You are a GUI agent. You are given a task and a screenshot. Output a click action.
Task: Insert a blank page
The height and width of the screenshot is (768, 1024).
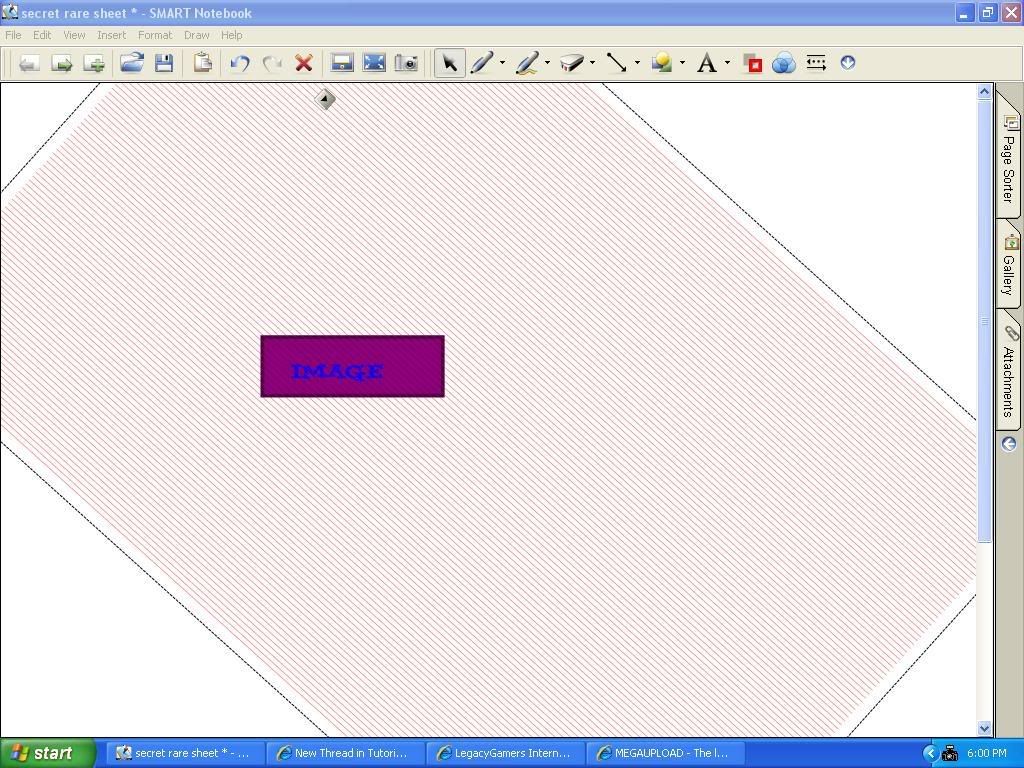[94, 63]
